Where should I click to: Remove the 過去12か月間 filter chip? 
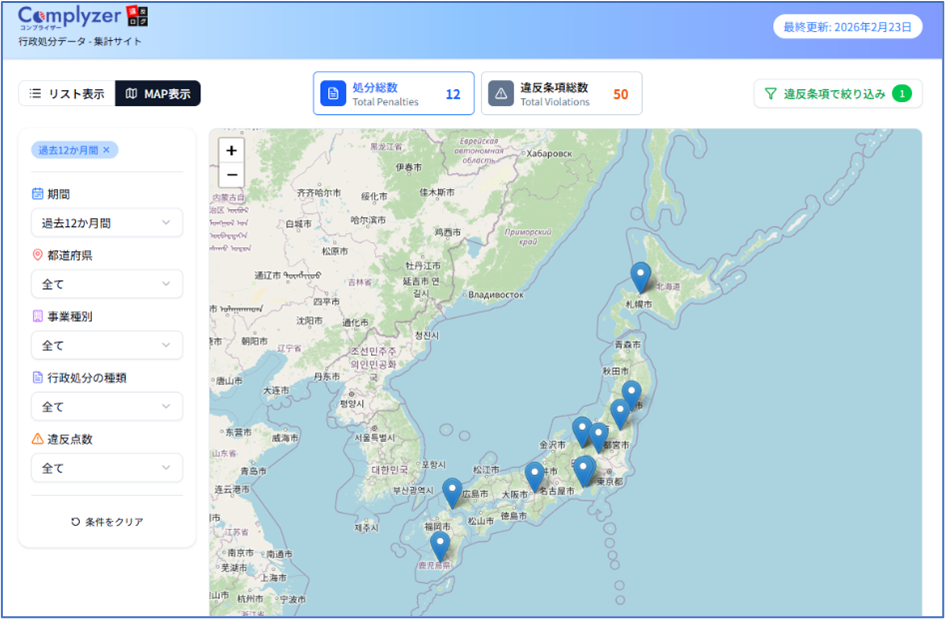tap(107, 150)
